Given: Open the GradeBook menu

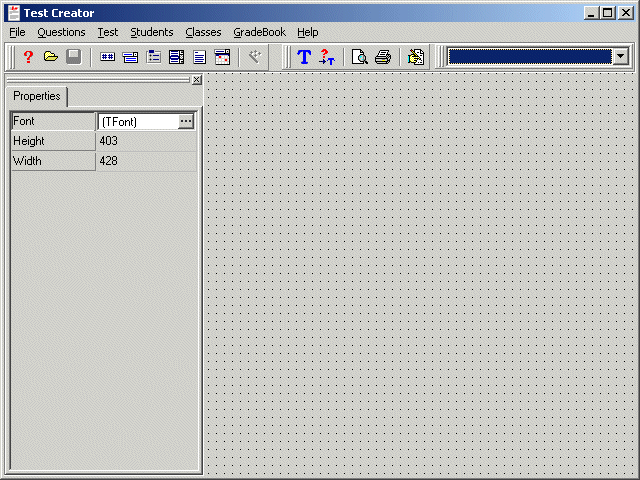Looking at the screenshot, I should point(259,32).
